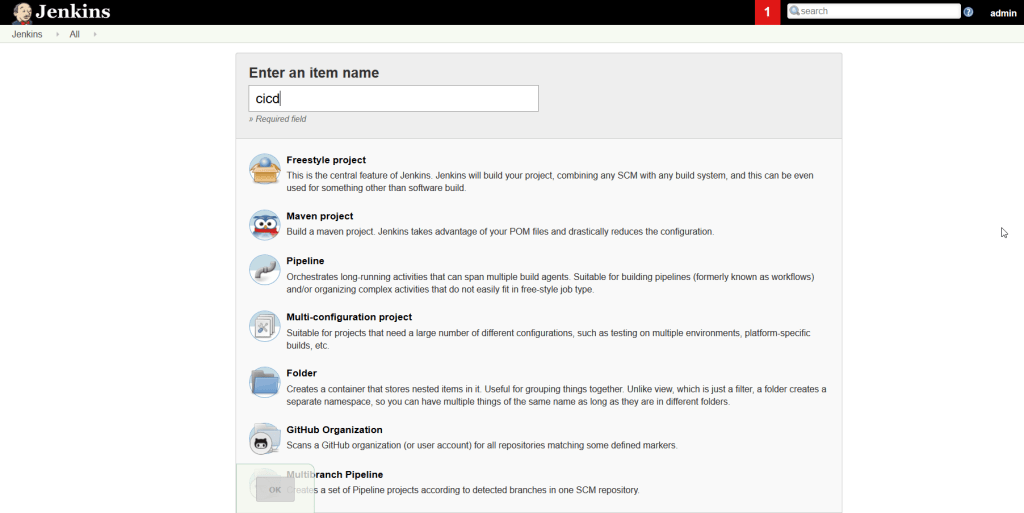The image size is (1024, 513).
Task: Go to the All view breadcrumb
Action: click(x=74, y=34)
